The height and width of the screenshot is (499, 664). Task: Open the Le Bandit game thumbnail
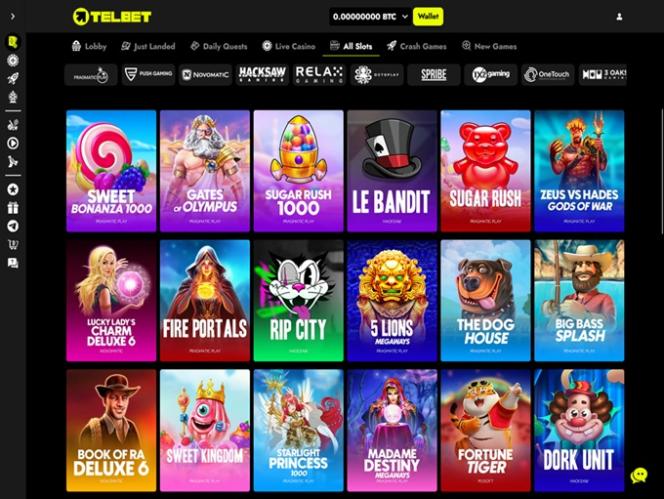[392, 171]
